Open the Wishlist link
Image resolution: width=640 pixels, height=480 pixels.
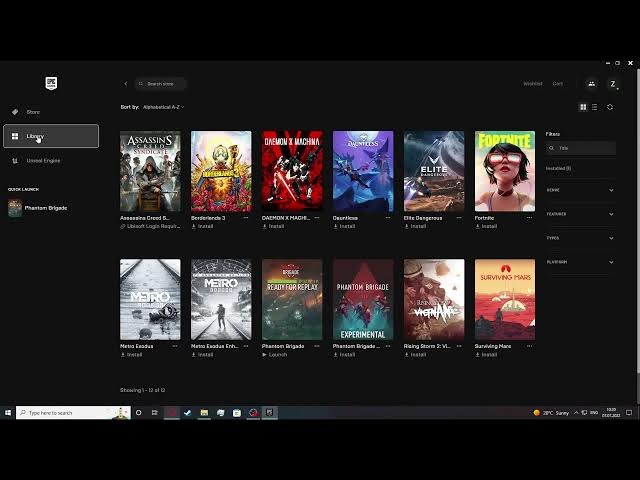click(533, 84)
